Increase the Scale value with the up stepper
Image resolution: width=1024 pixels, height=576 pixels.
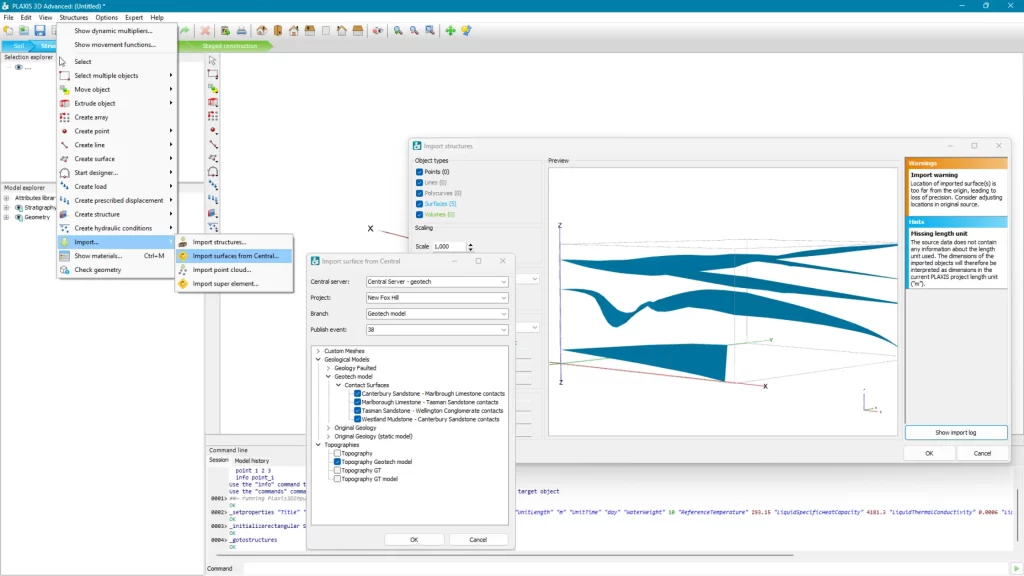[x=471, y=243]
